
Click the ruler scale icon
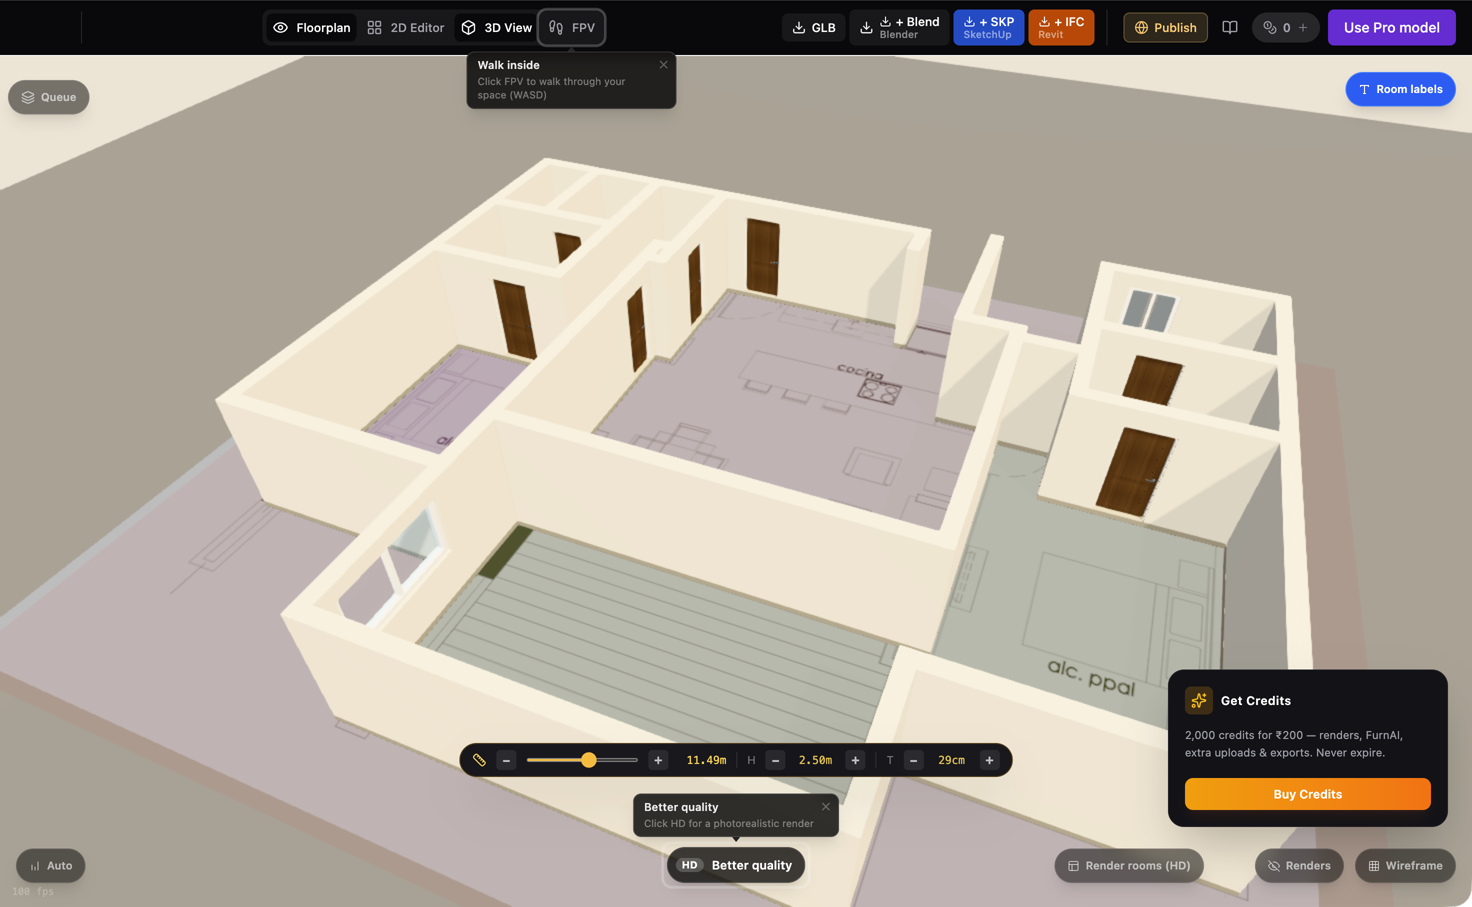click(x=479, y=760)
